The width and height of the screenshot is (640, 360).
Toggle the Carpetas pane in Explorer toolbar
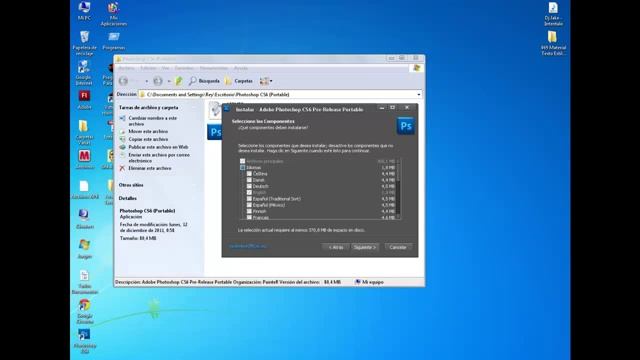(x=239, y=81)
